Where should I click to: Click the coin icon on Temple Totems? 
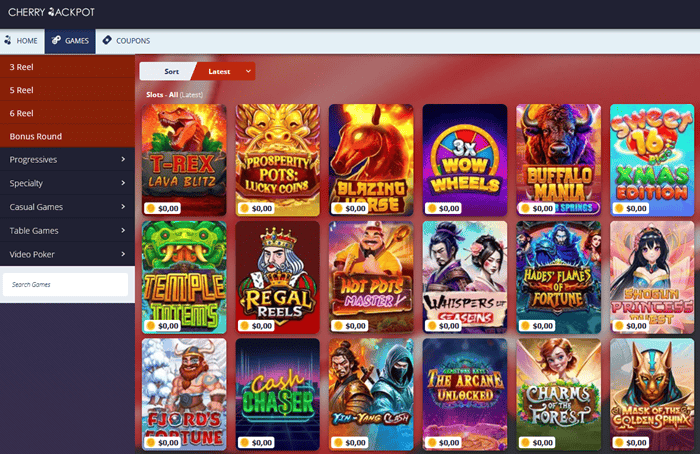pos(151,325)
